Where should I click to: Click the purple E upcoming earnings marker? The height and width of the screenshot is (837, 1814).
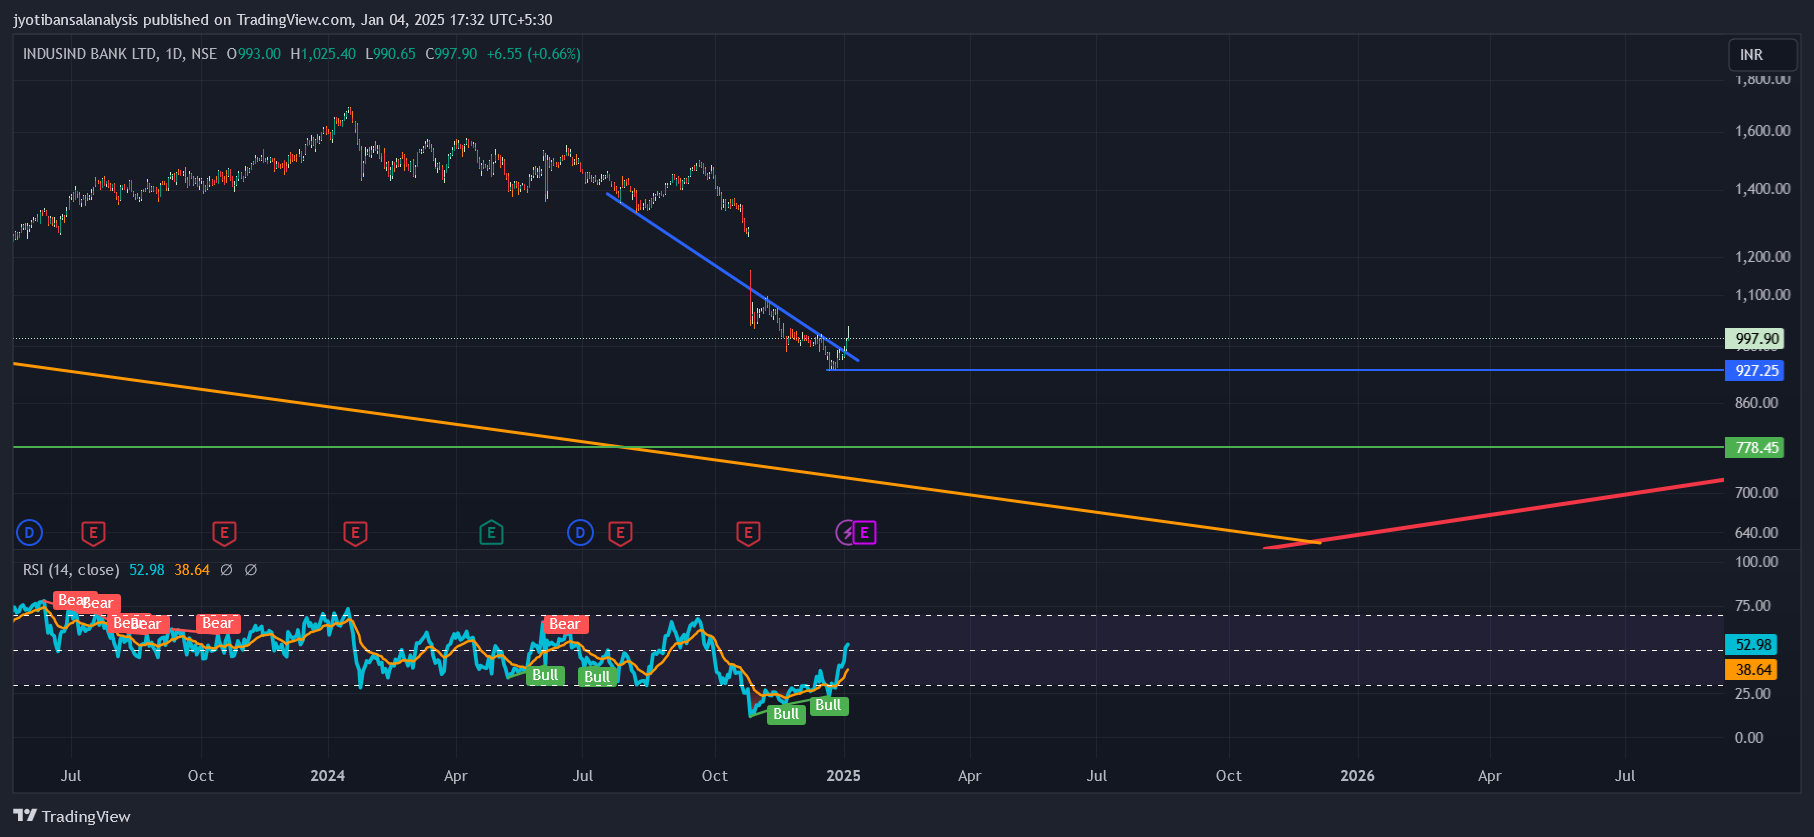click(x=865, y=533)
